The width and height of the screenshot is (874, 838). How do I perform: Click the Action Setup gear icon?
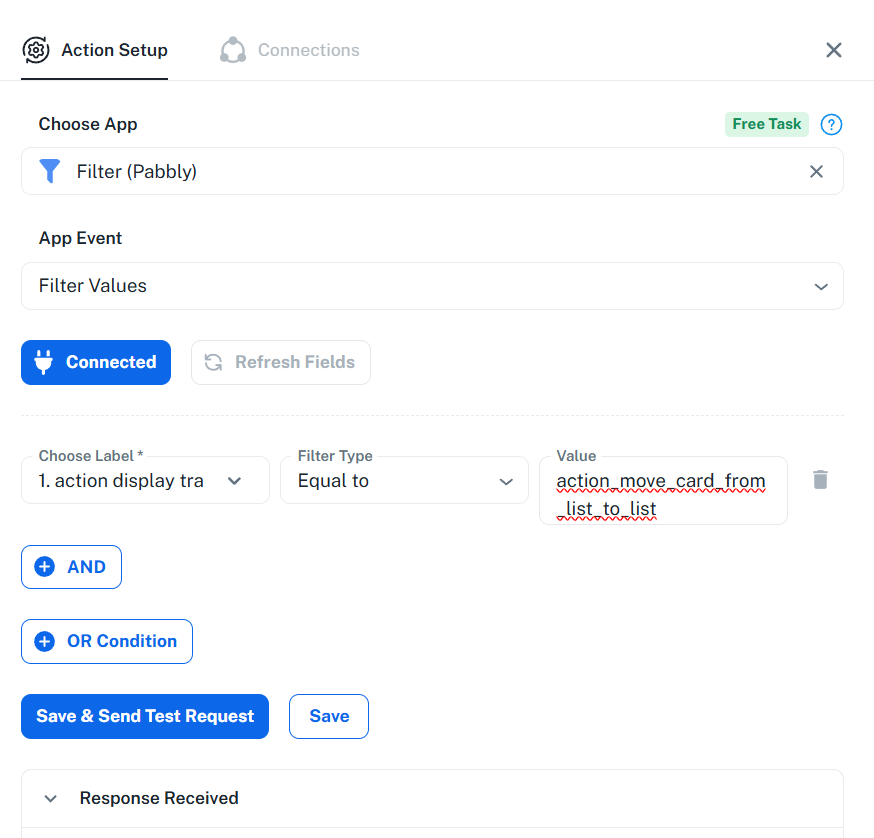[x=36, y=50]
